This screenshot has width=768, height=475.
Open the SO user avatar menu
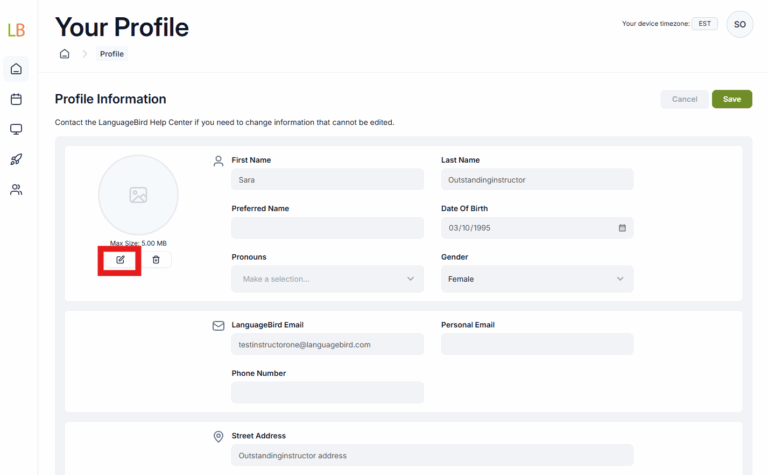[x=740, y=24]
